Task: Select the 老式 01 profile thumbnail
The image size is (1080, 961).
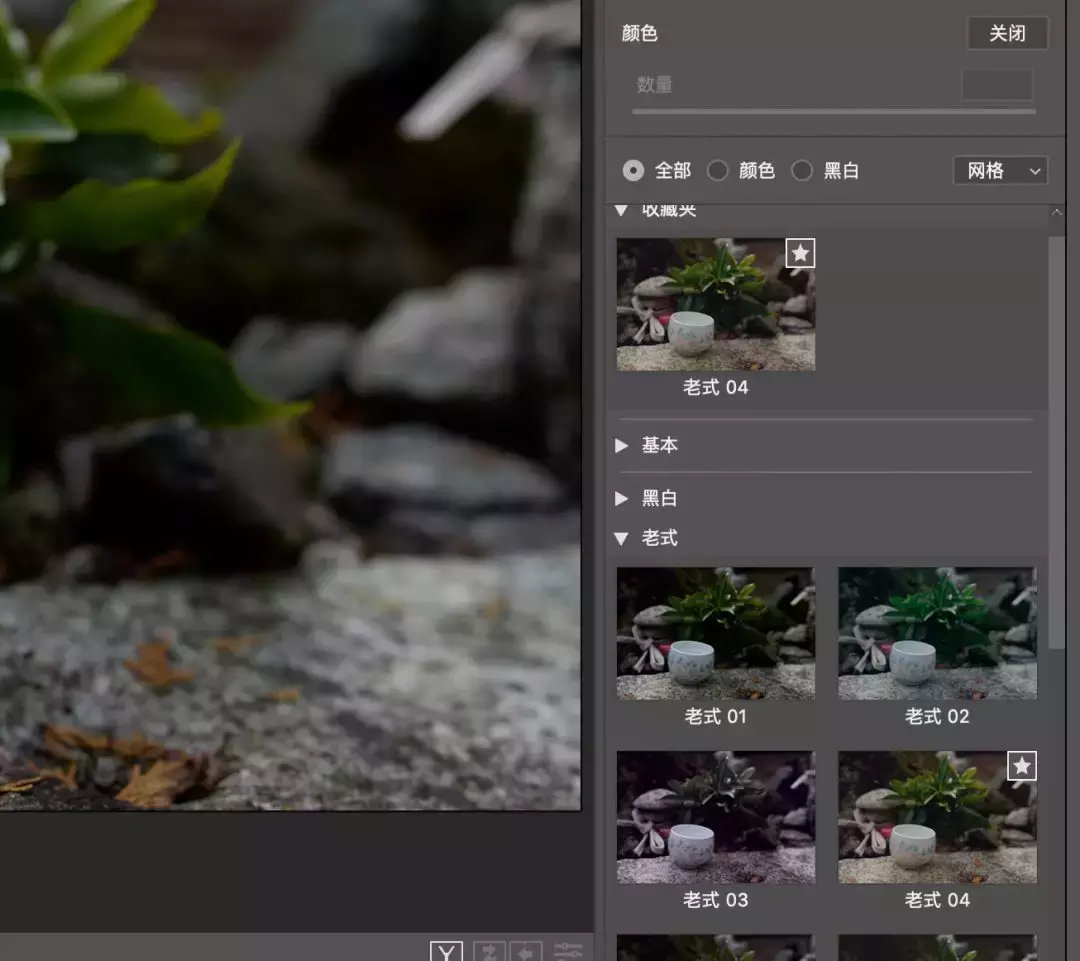Action: [716, 634]
